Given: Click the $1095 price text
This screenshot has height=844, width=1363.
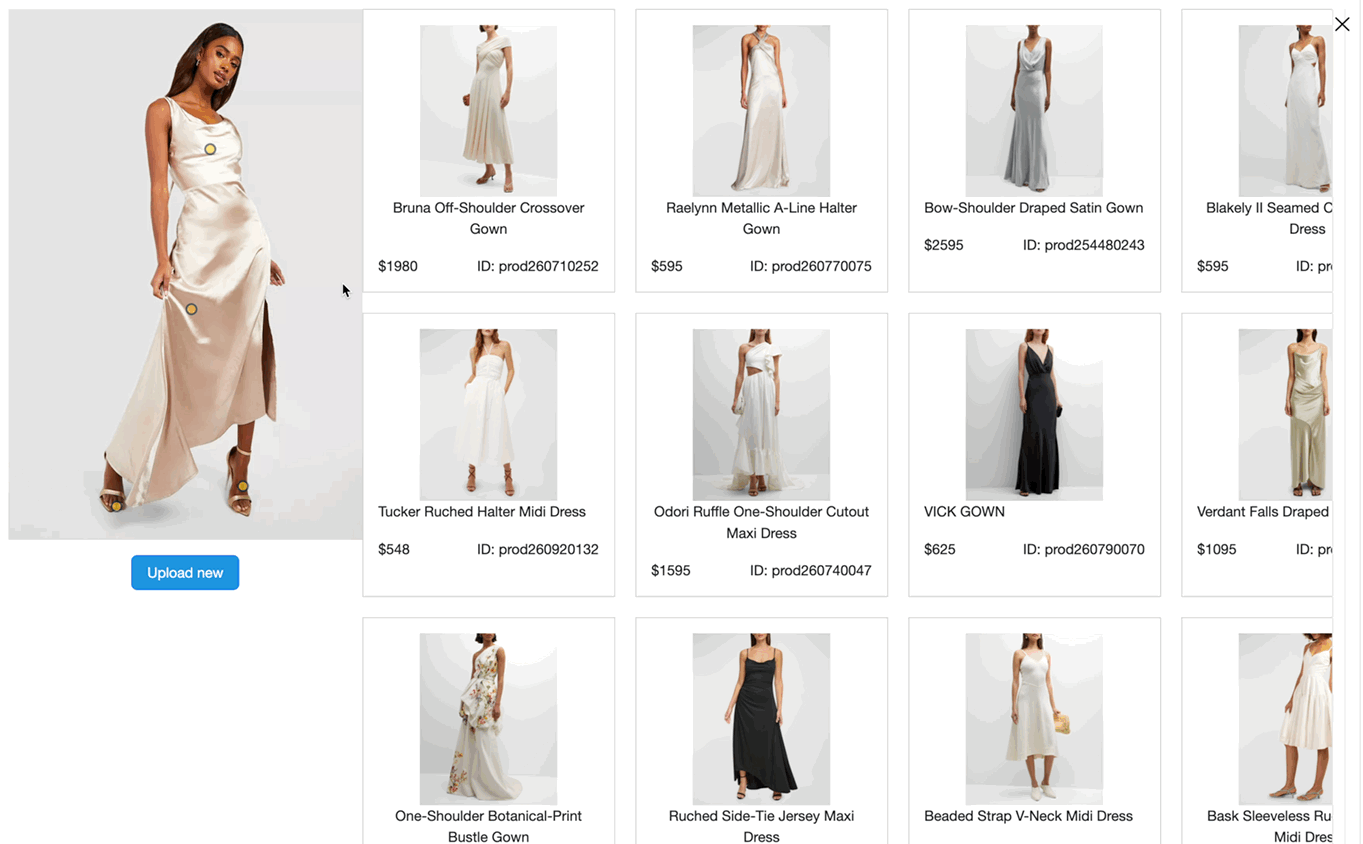Looking at the screenshot, I should click(1217, 549).
